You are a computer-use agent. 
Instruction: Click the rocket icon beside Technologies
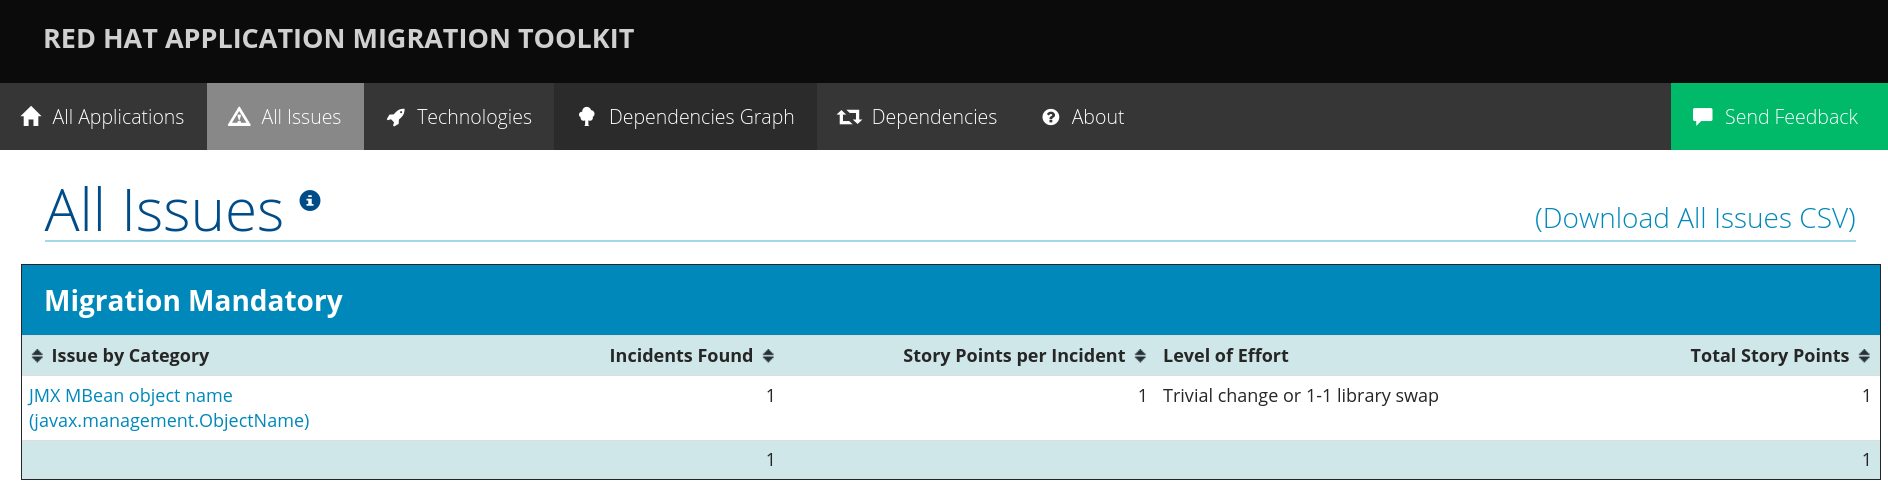(396, 117)
